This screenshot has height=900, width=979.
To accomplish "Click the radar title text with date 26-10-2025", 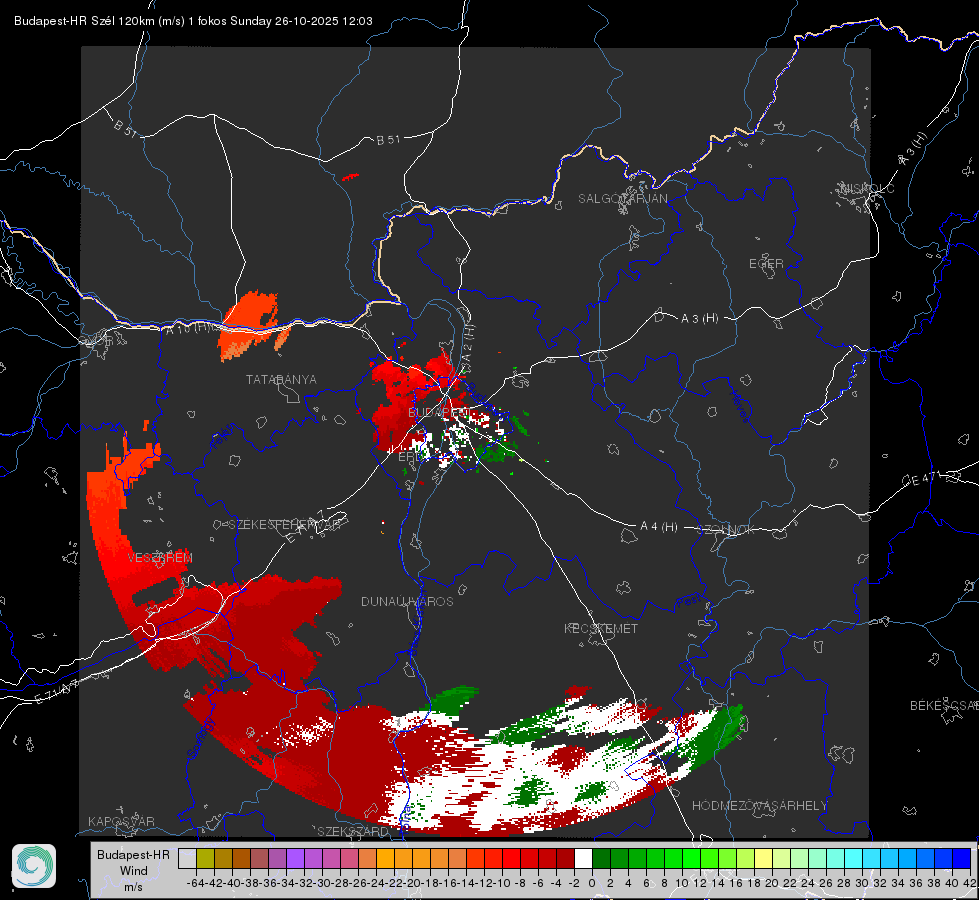I will click(194, 21).
